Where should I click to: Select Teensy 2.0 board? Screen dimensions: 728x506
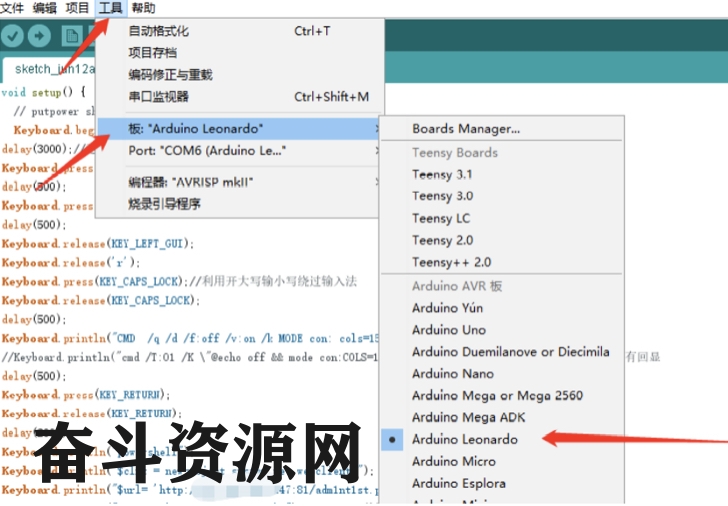tap(501, 240)
